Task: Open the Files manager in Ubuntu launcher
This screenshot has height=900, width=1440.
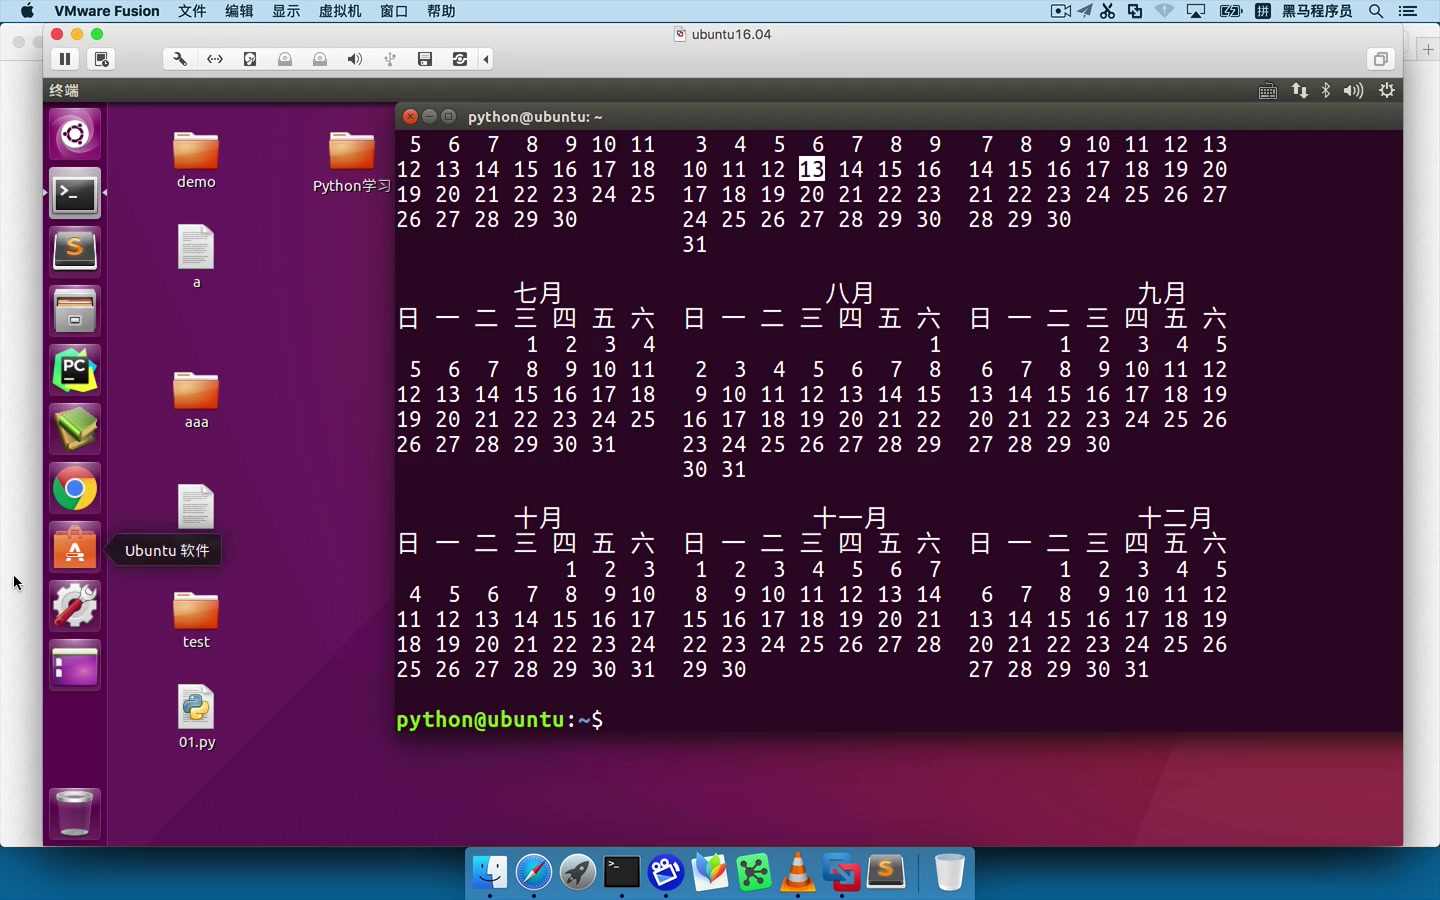Action: [75, 311]
